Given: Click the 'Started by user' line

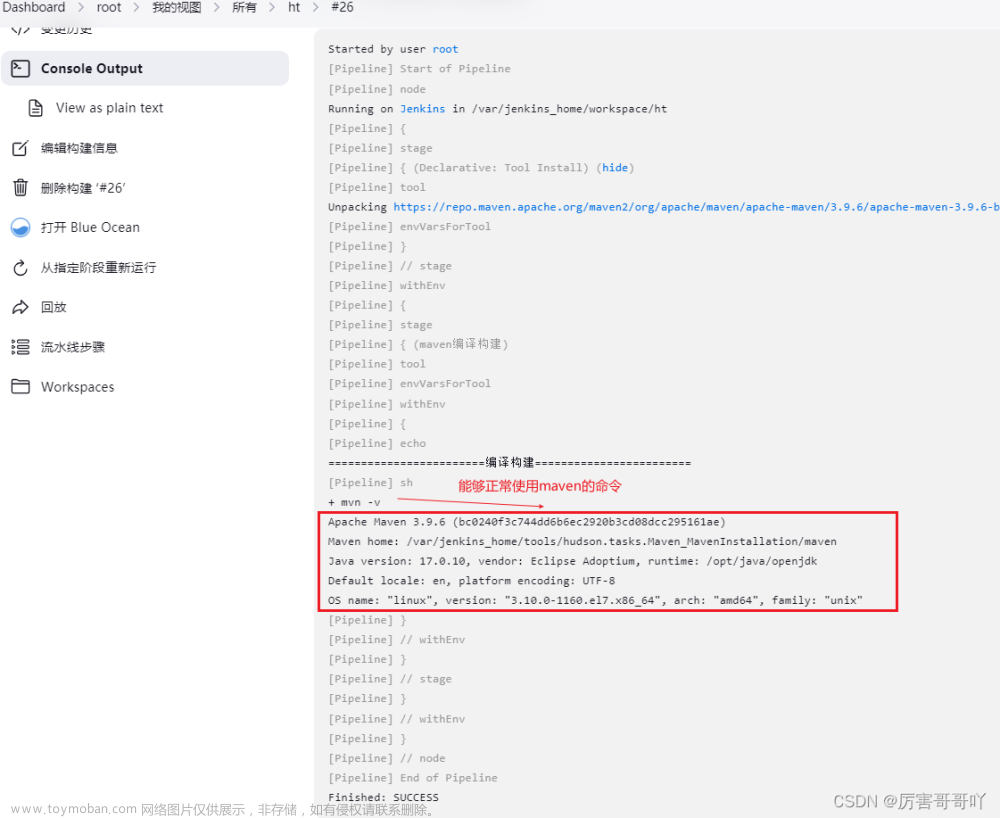Looking at the screenshot, I should pyautogui.click(x=393, y=49).
